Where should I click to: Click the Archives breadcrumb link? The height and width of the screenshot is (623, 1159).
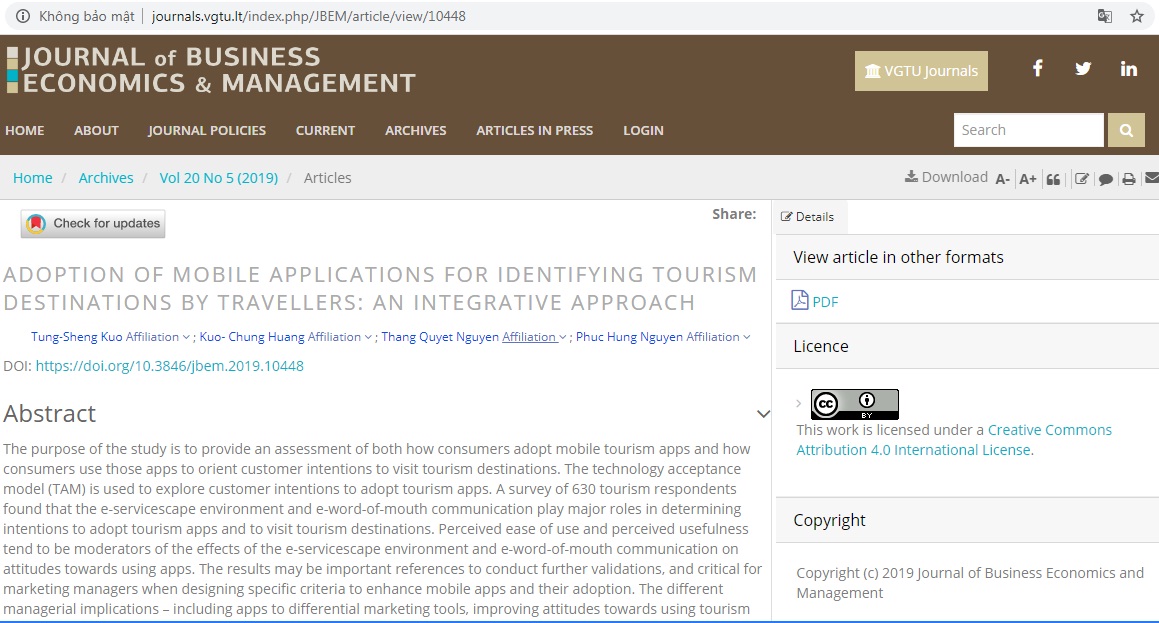106,178
